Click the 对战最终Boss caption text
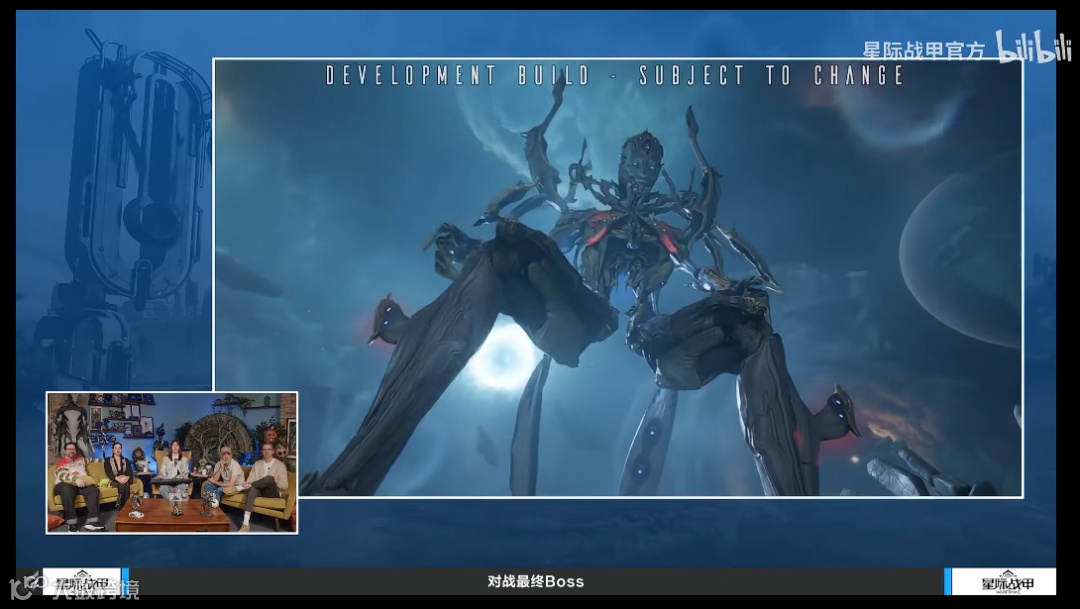 pos(535,581)
